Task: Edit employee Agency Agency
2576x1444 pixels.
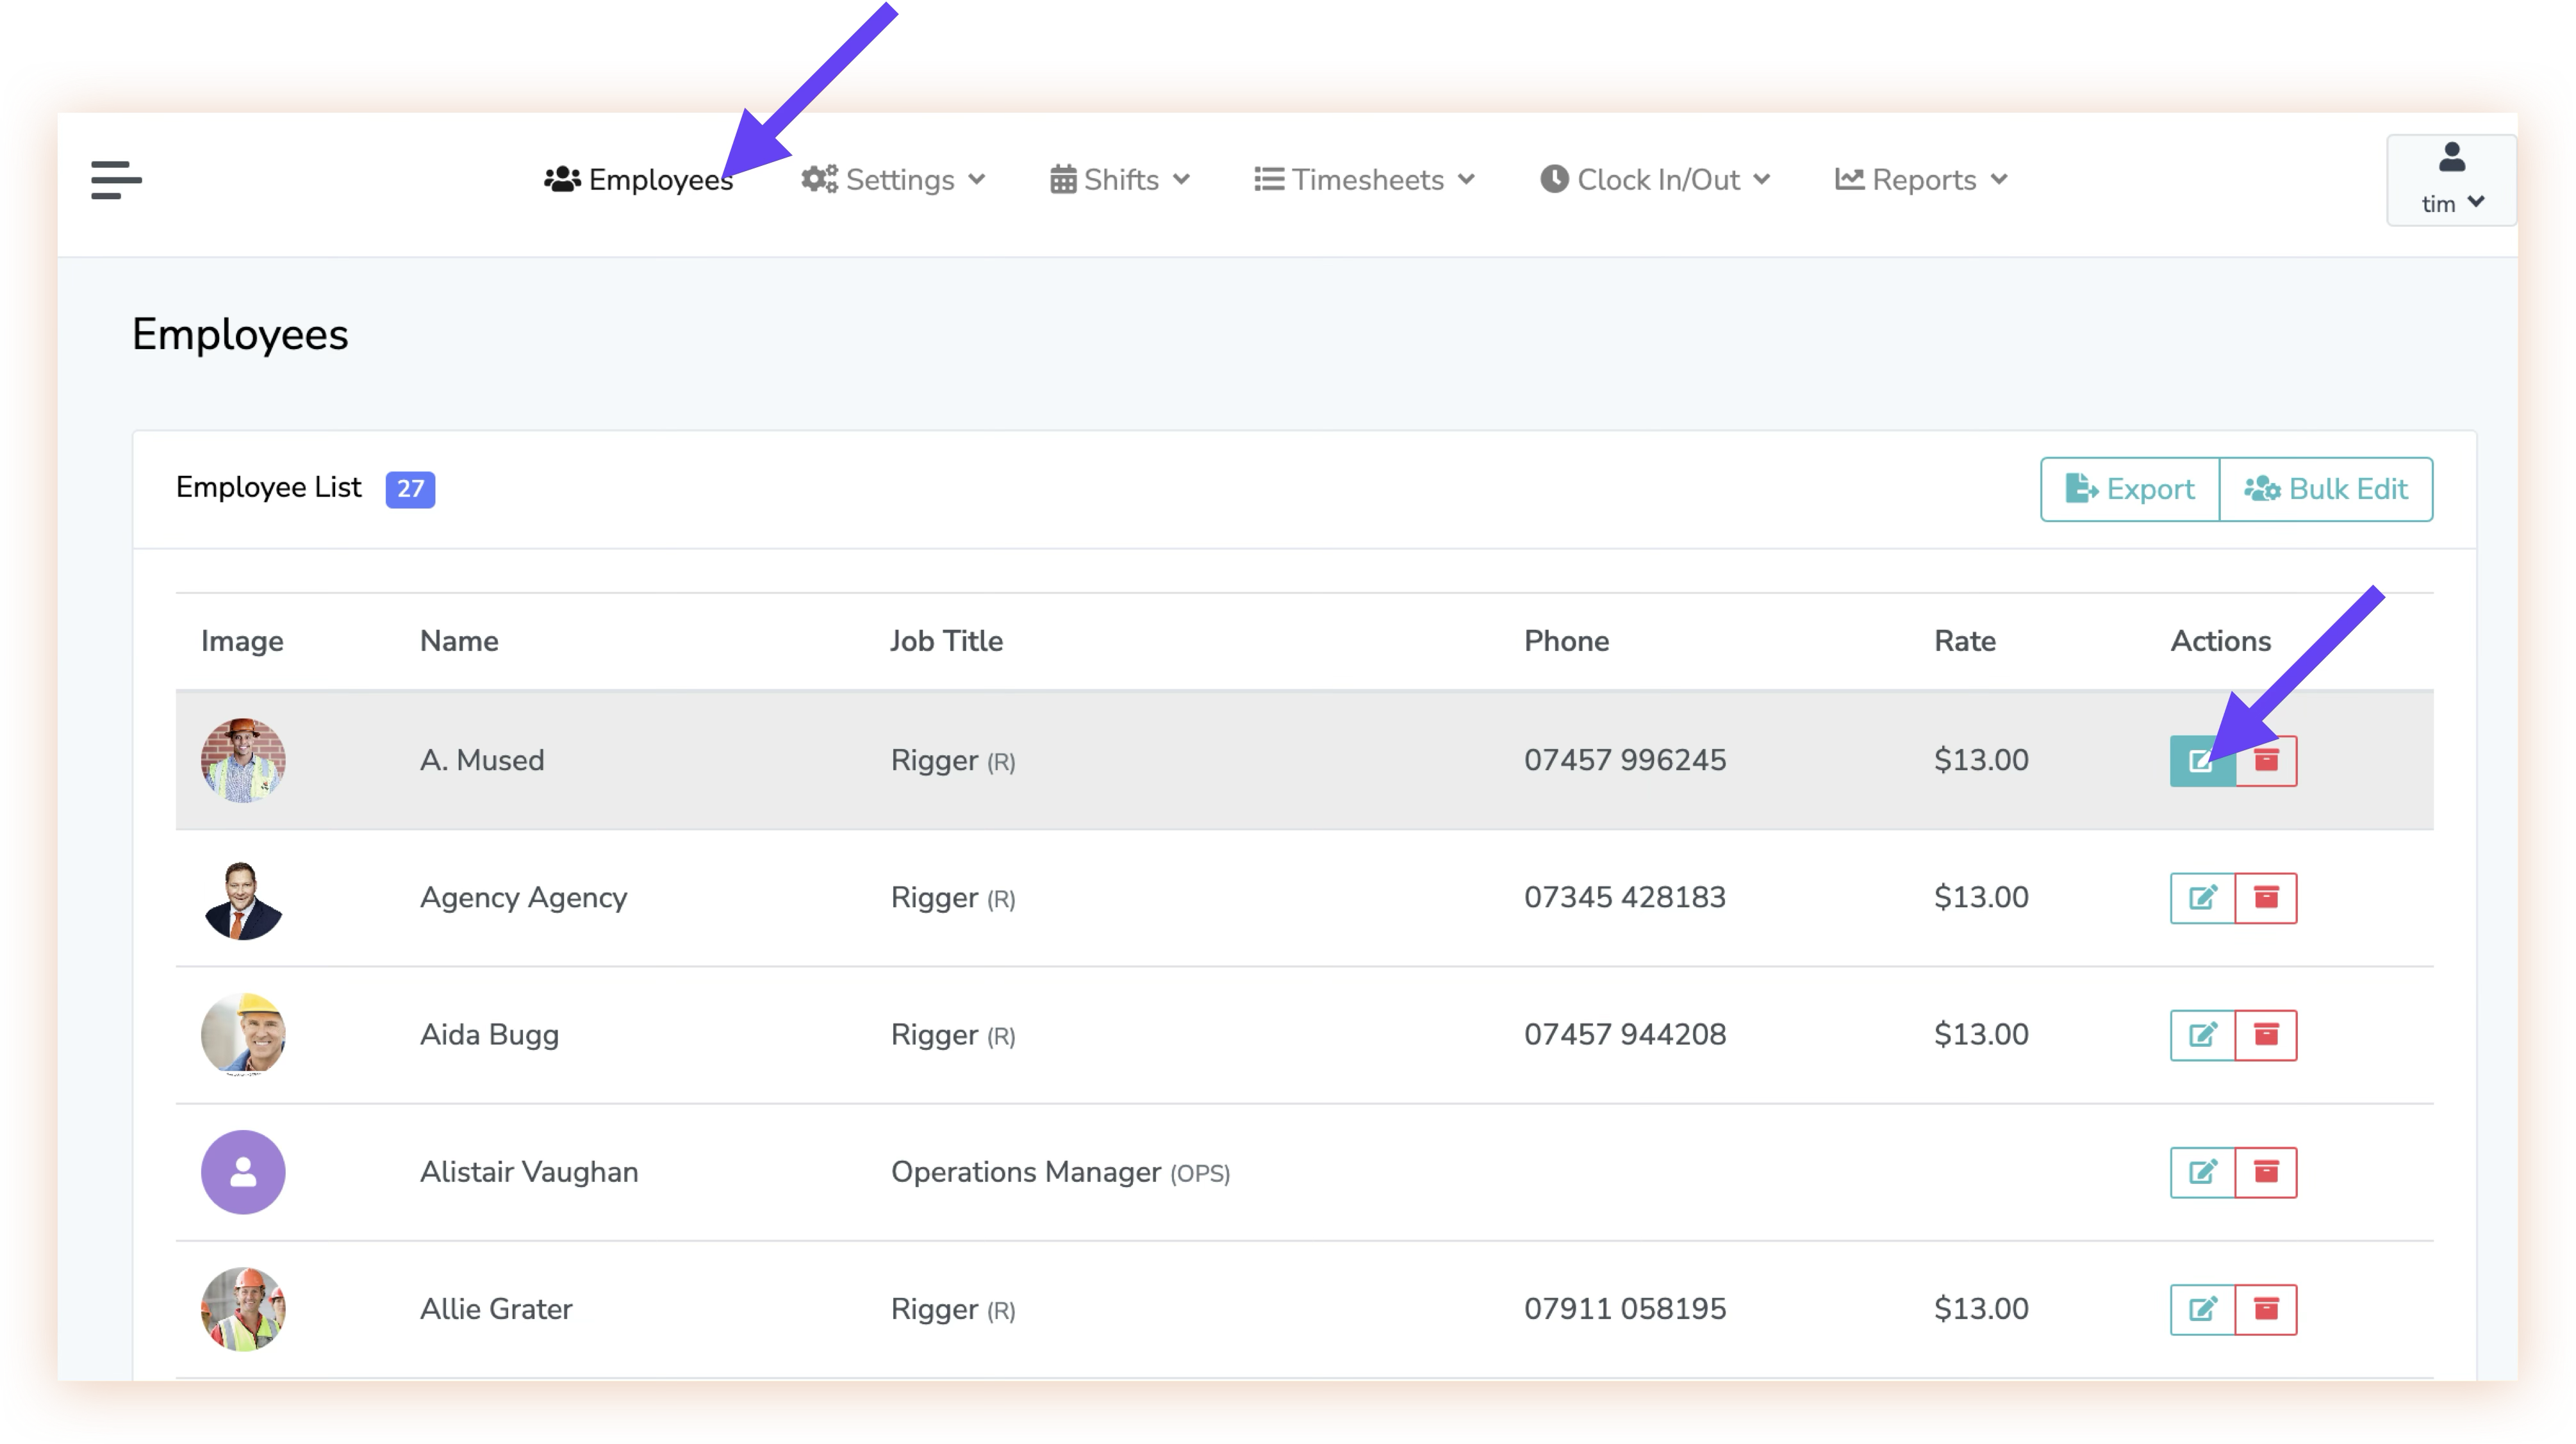Action: click(2202, 898)
